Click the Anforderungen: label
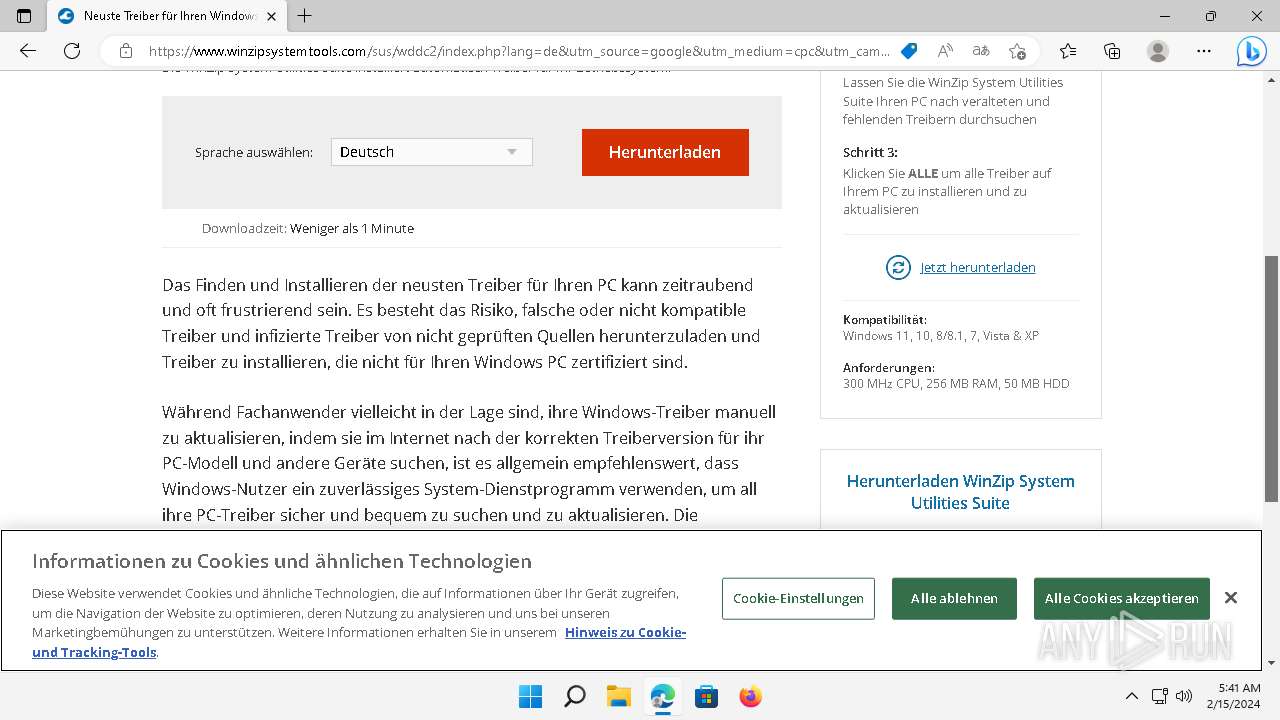 (x=889, y=367)
